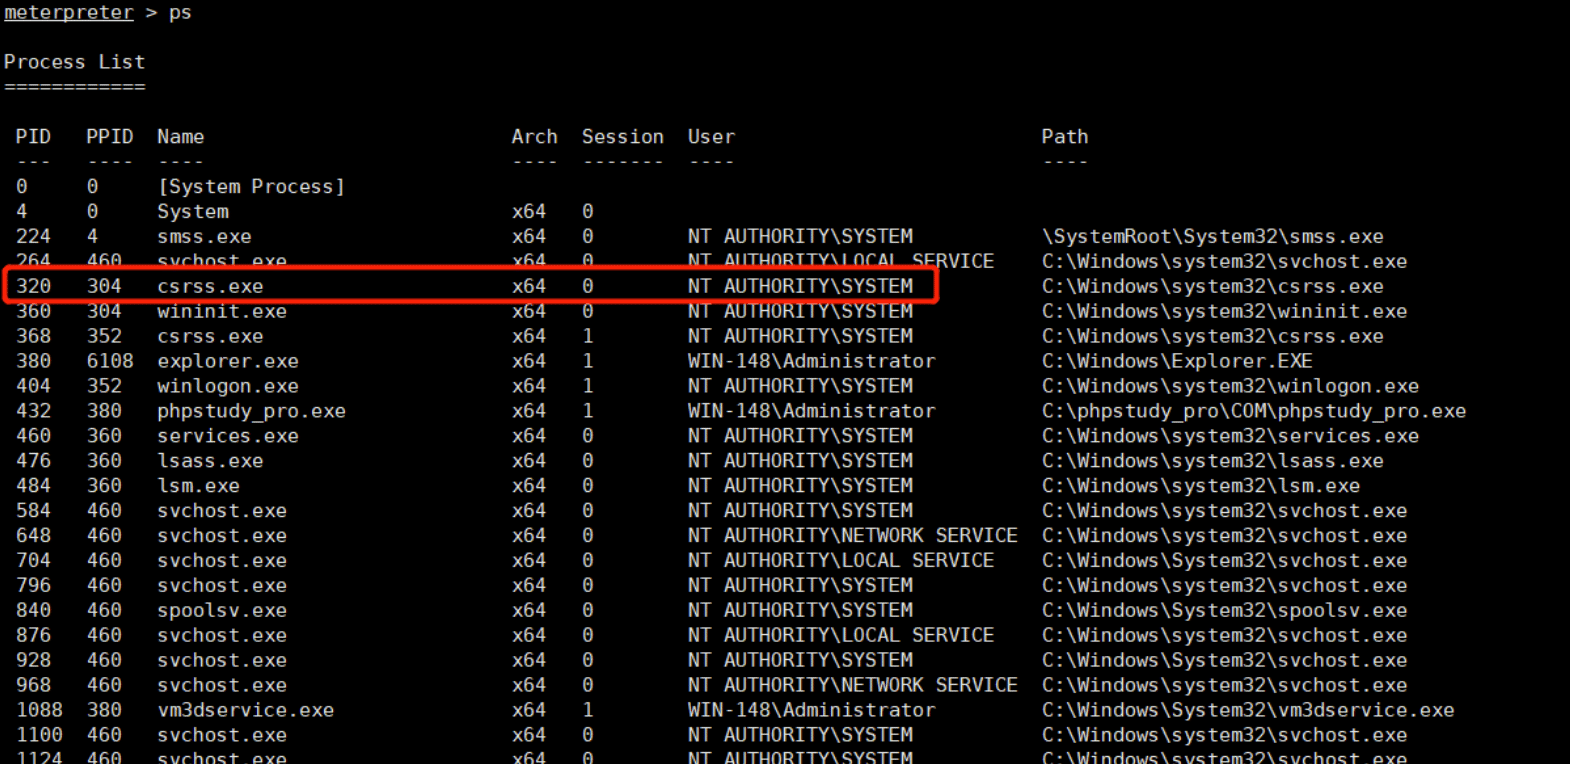Click the C:\phpstudy_pro\COM\phpstudy_pro.exe path
This screenshot has height=764, width=1570.
[x=1254, y=411]
